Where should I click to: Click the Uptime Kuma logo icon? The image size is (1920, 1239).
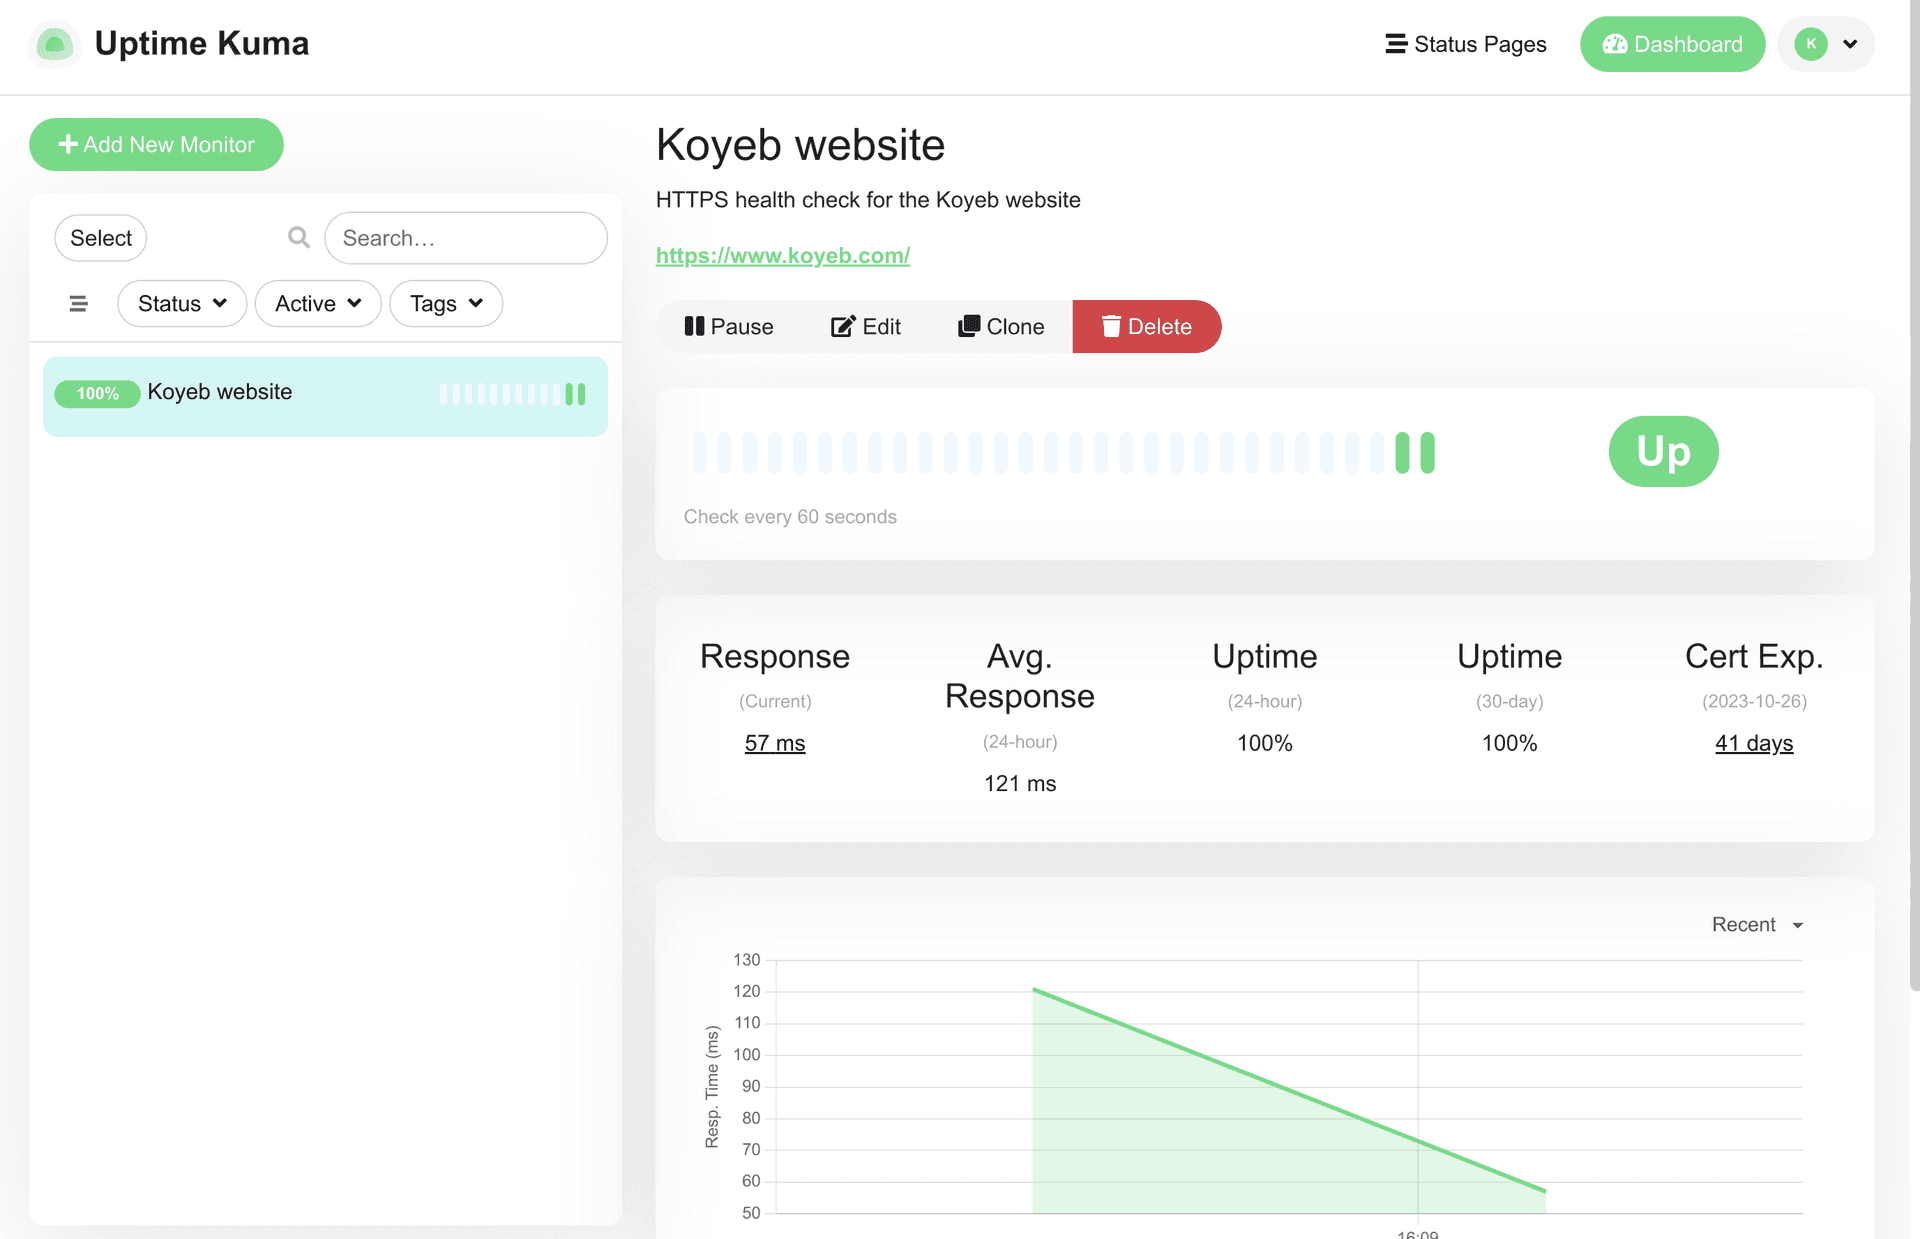54,44
